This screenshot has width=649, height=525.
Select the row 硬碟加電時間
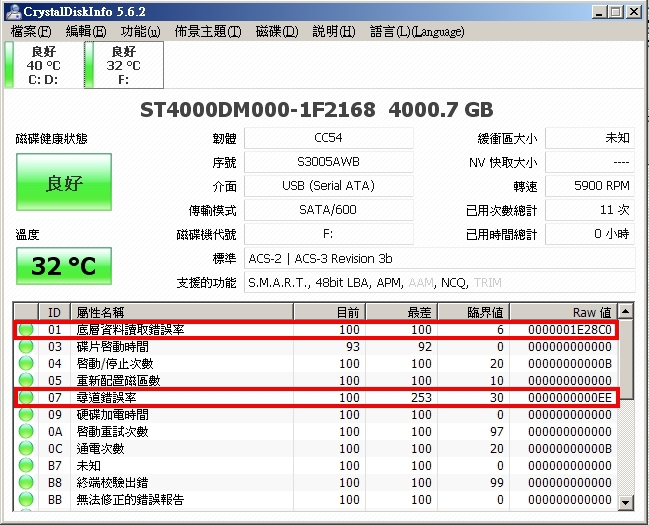point(316,414)
